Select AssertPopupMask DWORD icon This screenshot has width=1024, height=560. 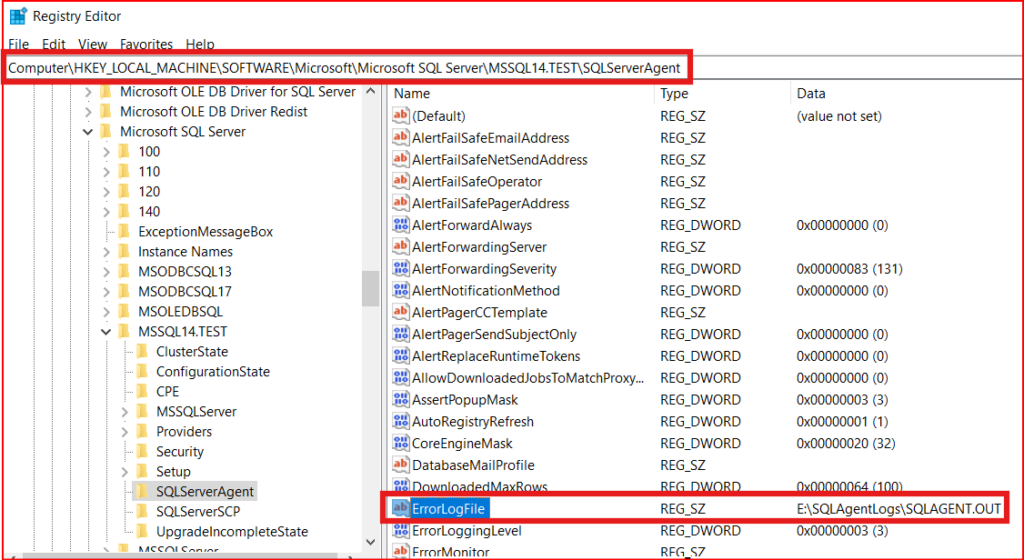click(x=400, y=399)
